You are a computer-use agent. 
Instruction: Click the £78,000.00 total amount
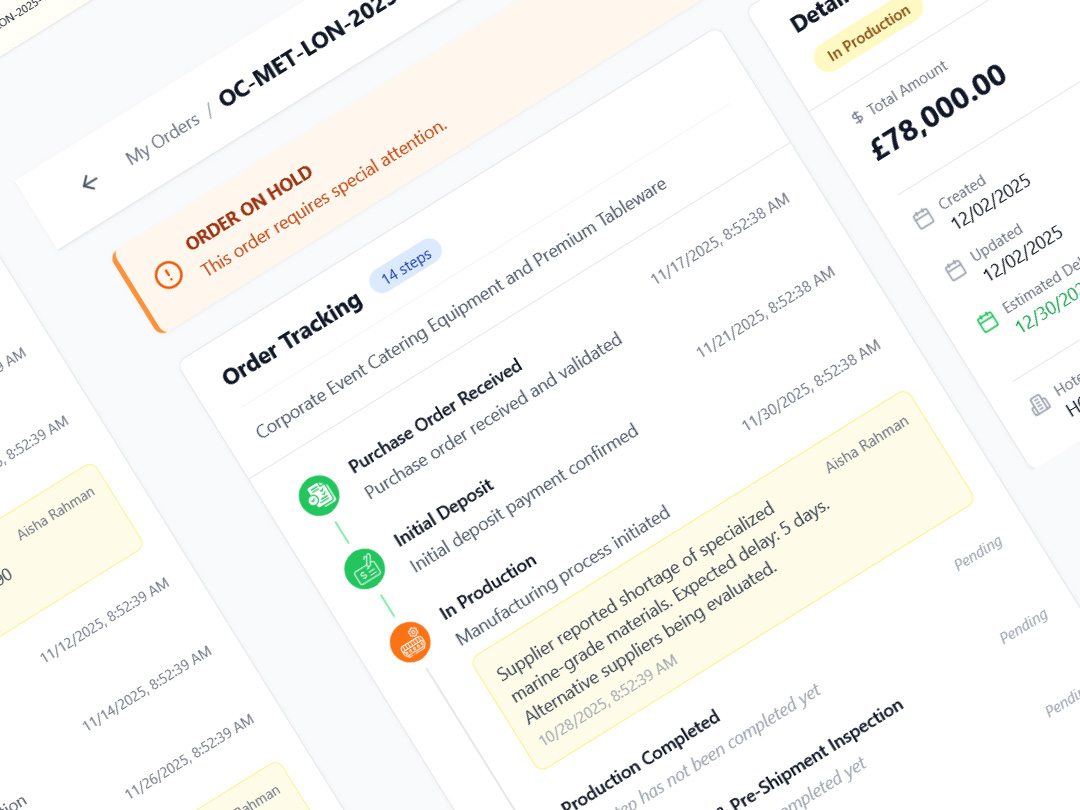click(x=938, y=109)
